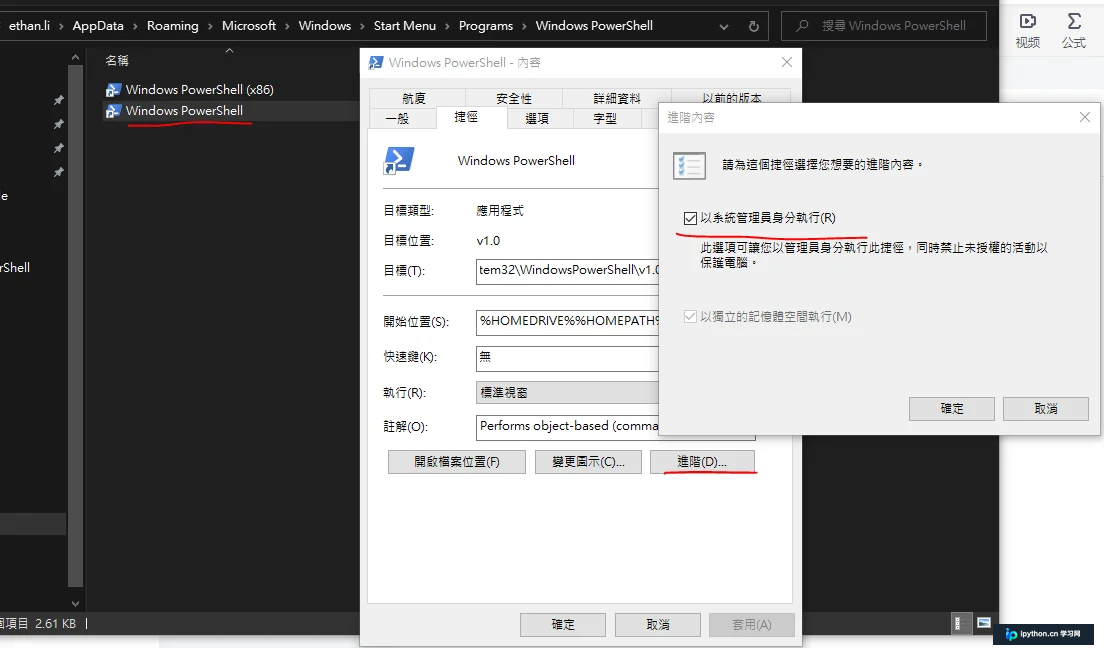Viewport: 1104px width, 648px height.
Task: Click the Programs breadcrumb in address bar
Action: click(486, 26)
